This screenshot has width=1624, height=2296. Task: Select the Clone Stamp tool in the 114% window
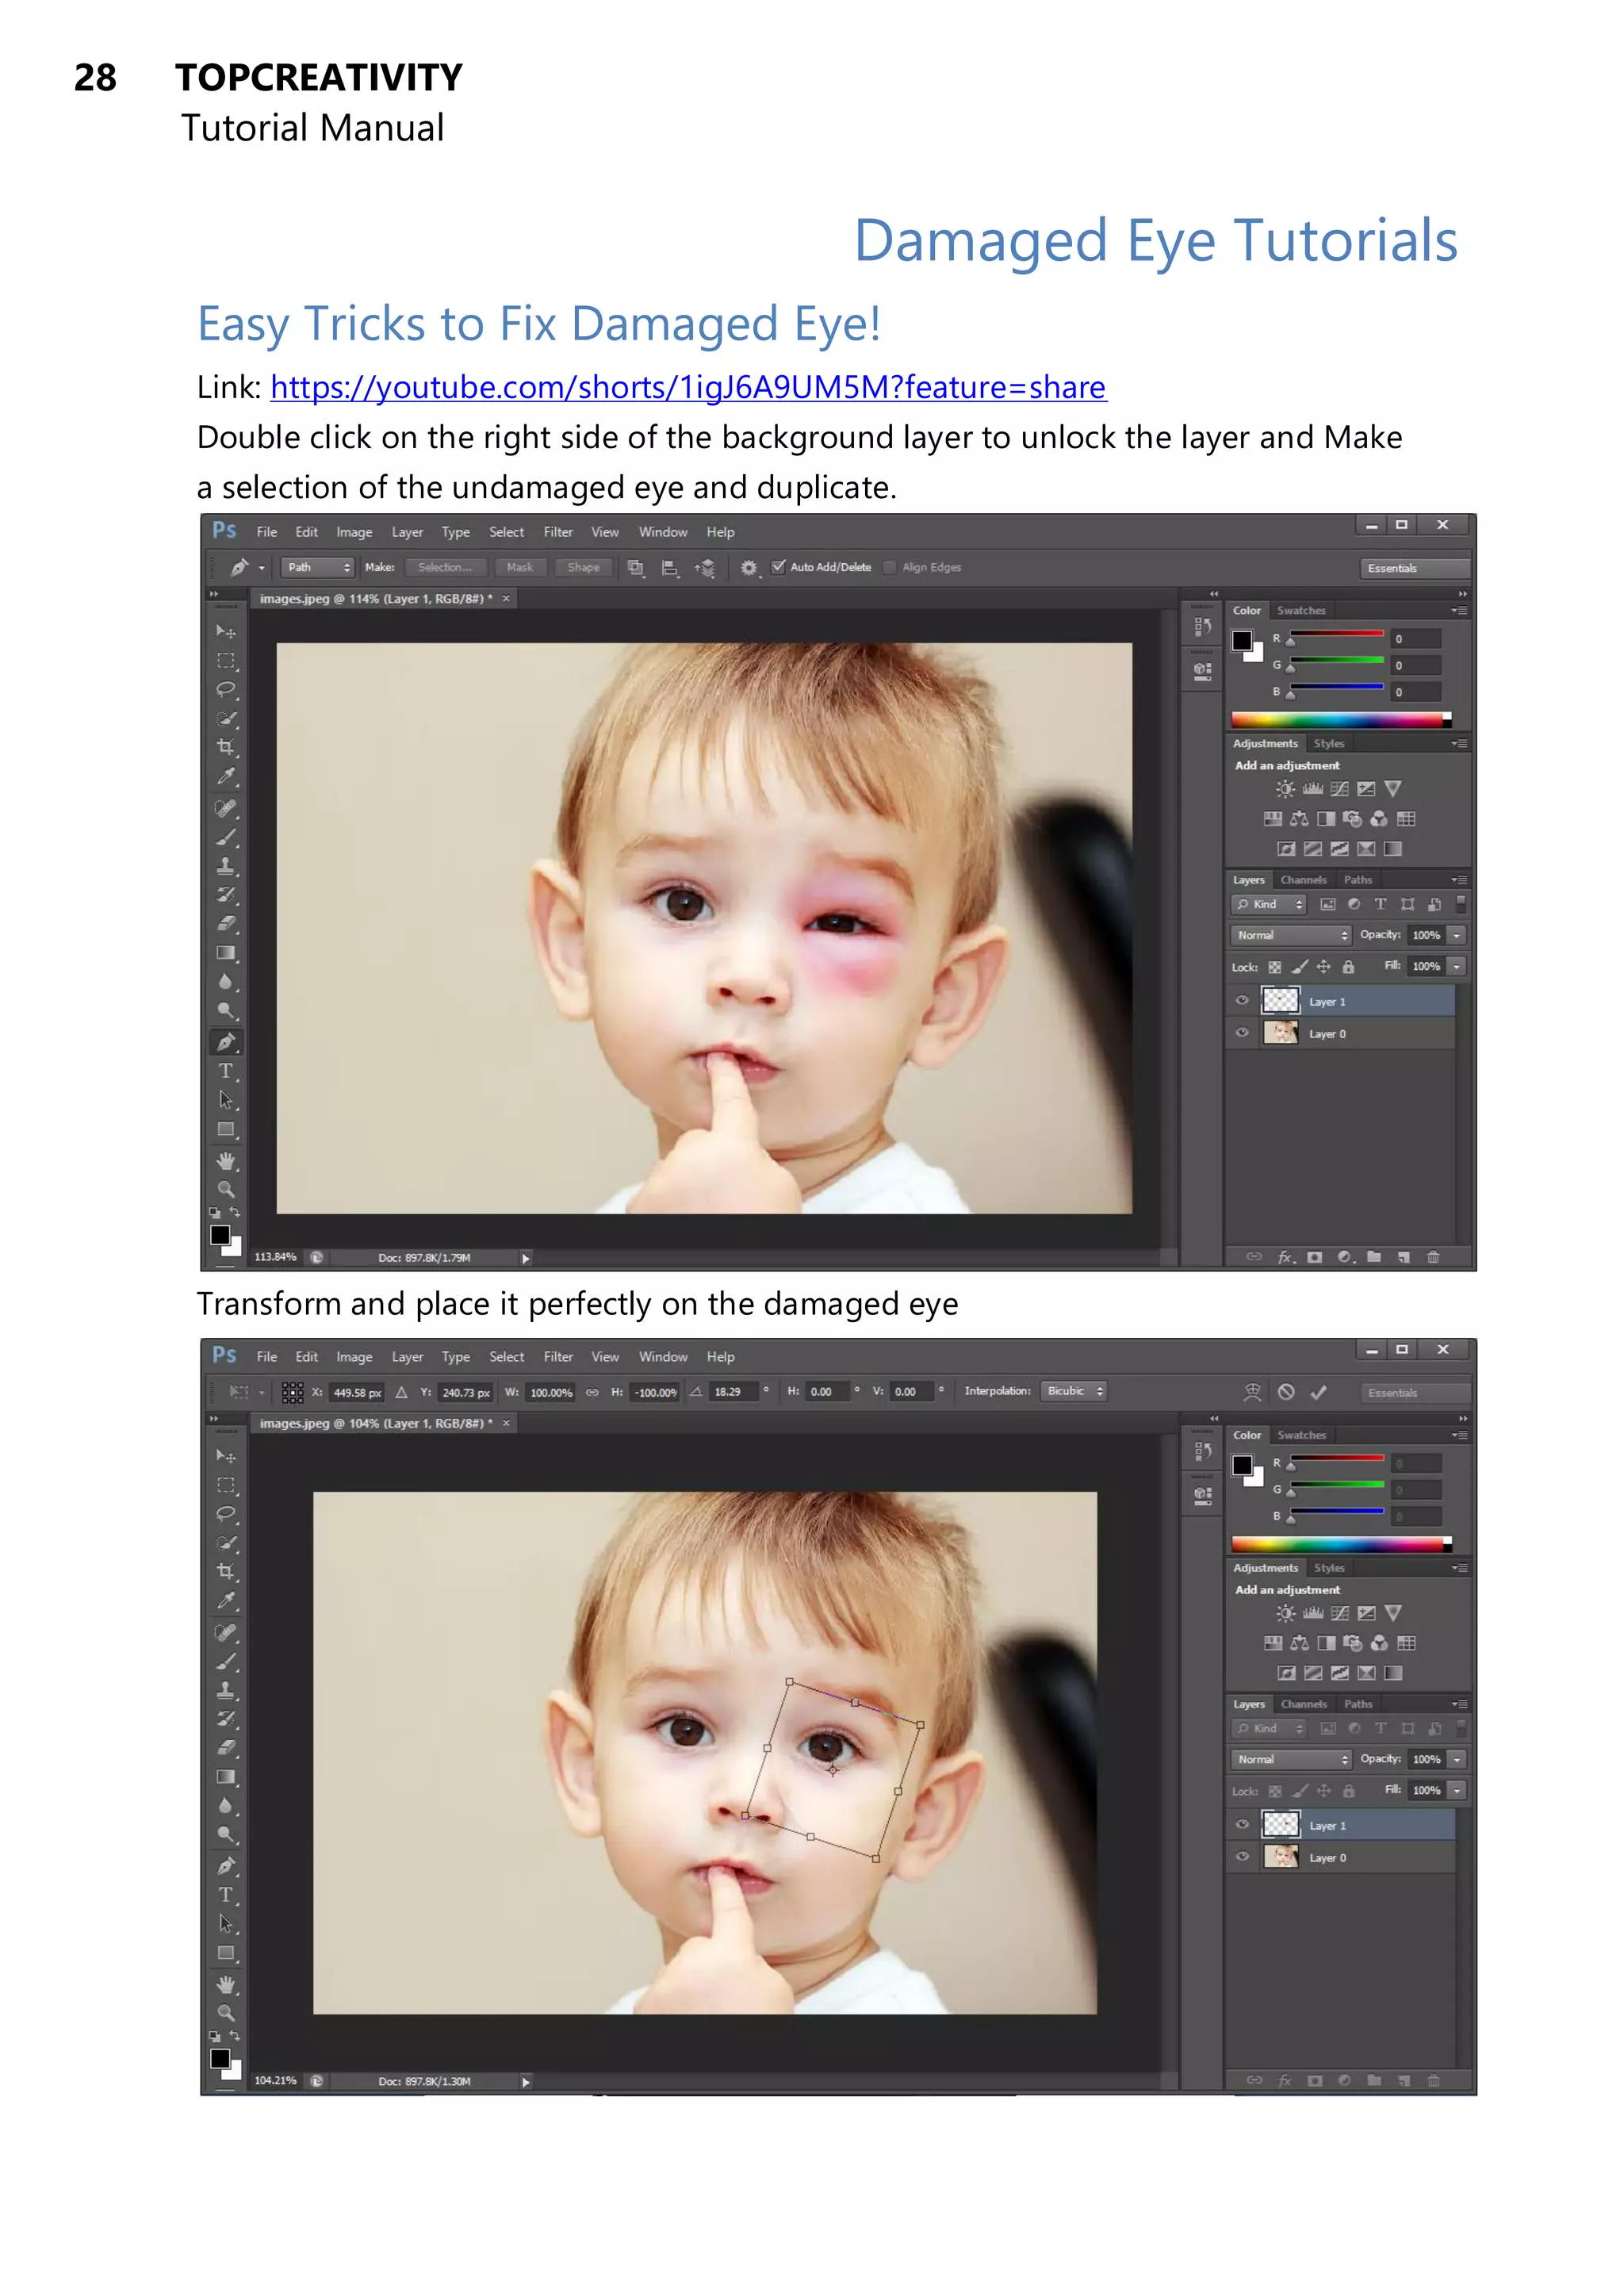pyautogui.click(x=226, y=865)
